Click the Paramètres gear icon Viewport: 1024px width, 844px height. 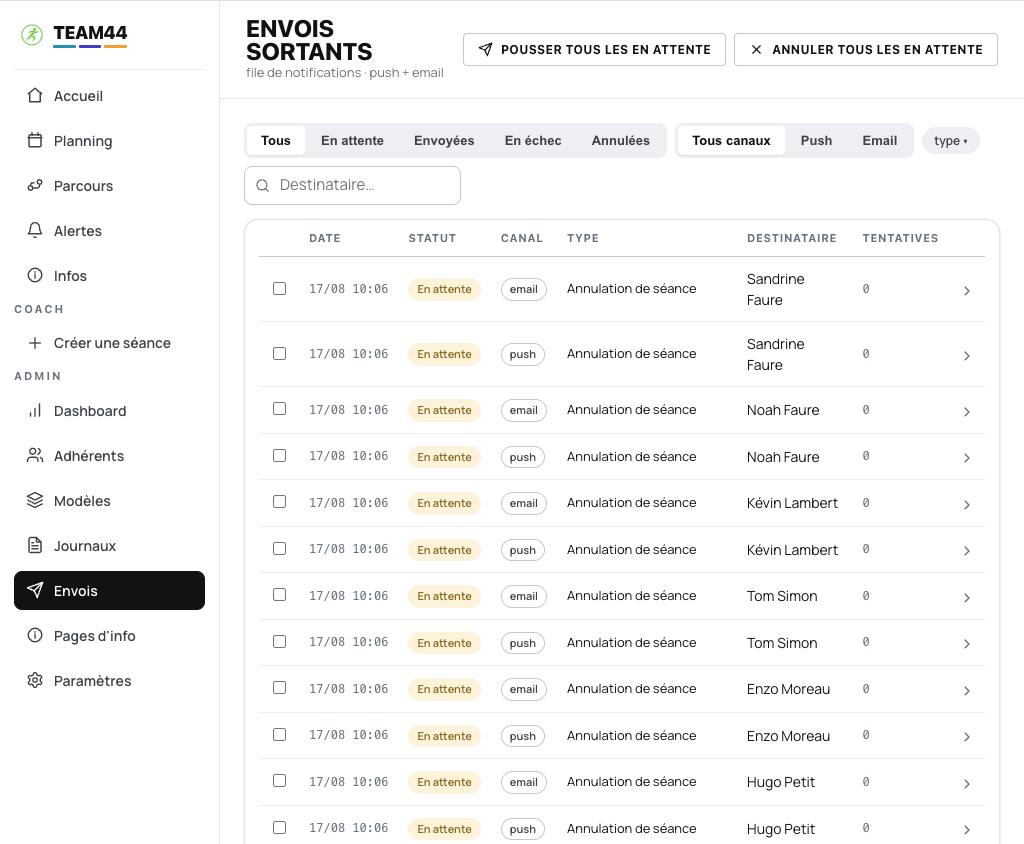tap(35, 681)
